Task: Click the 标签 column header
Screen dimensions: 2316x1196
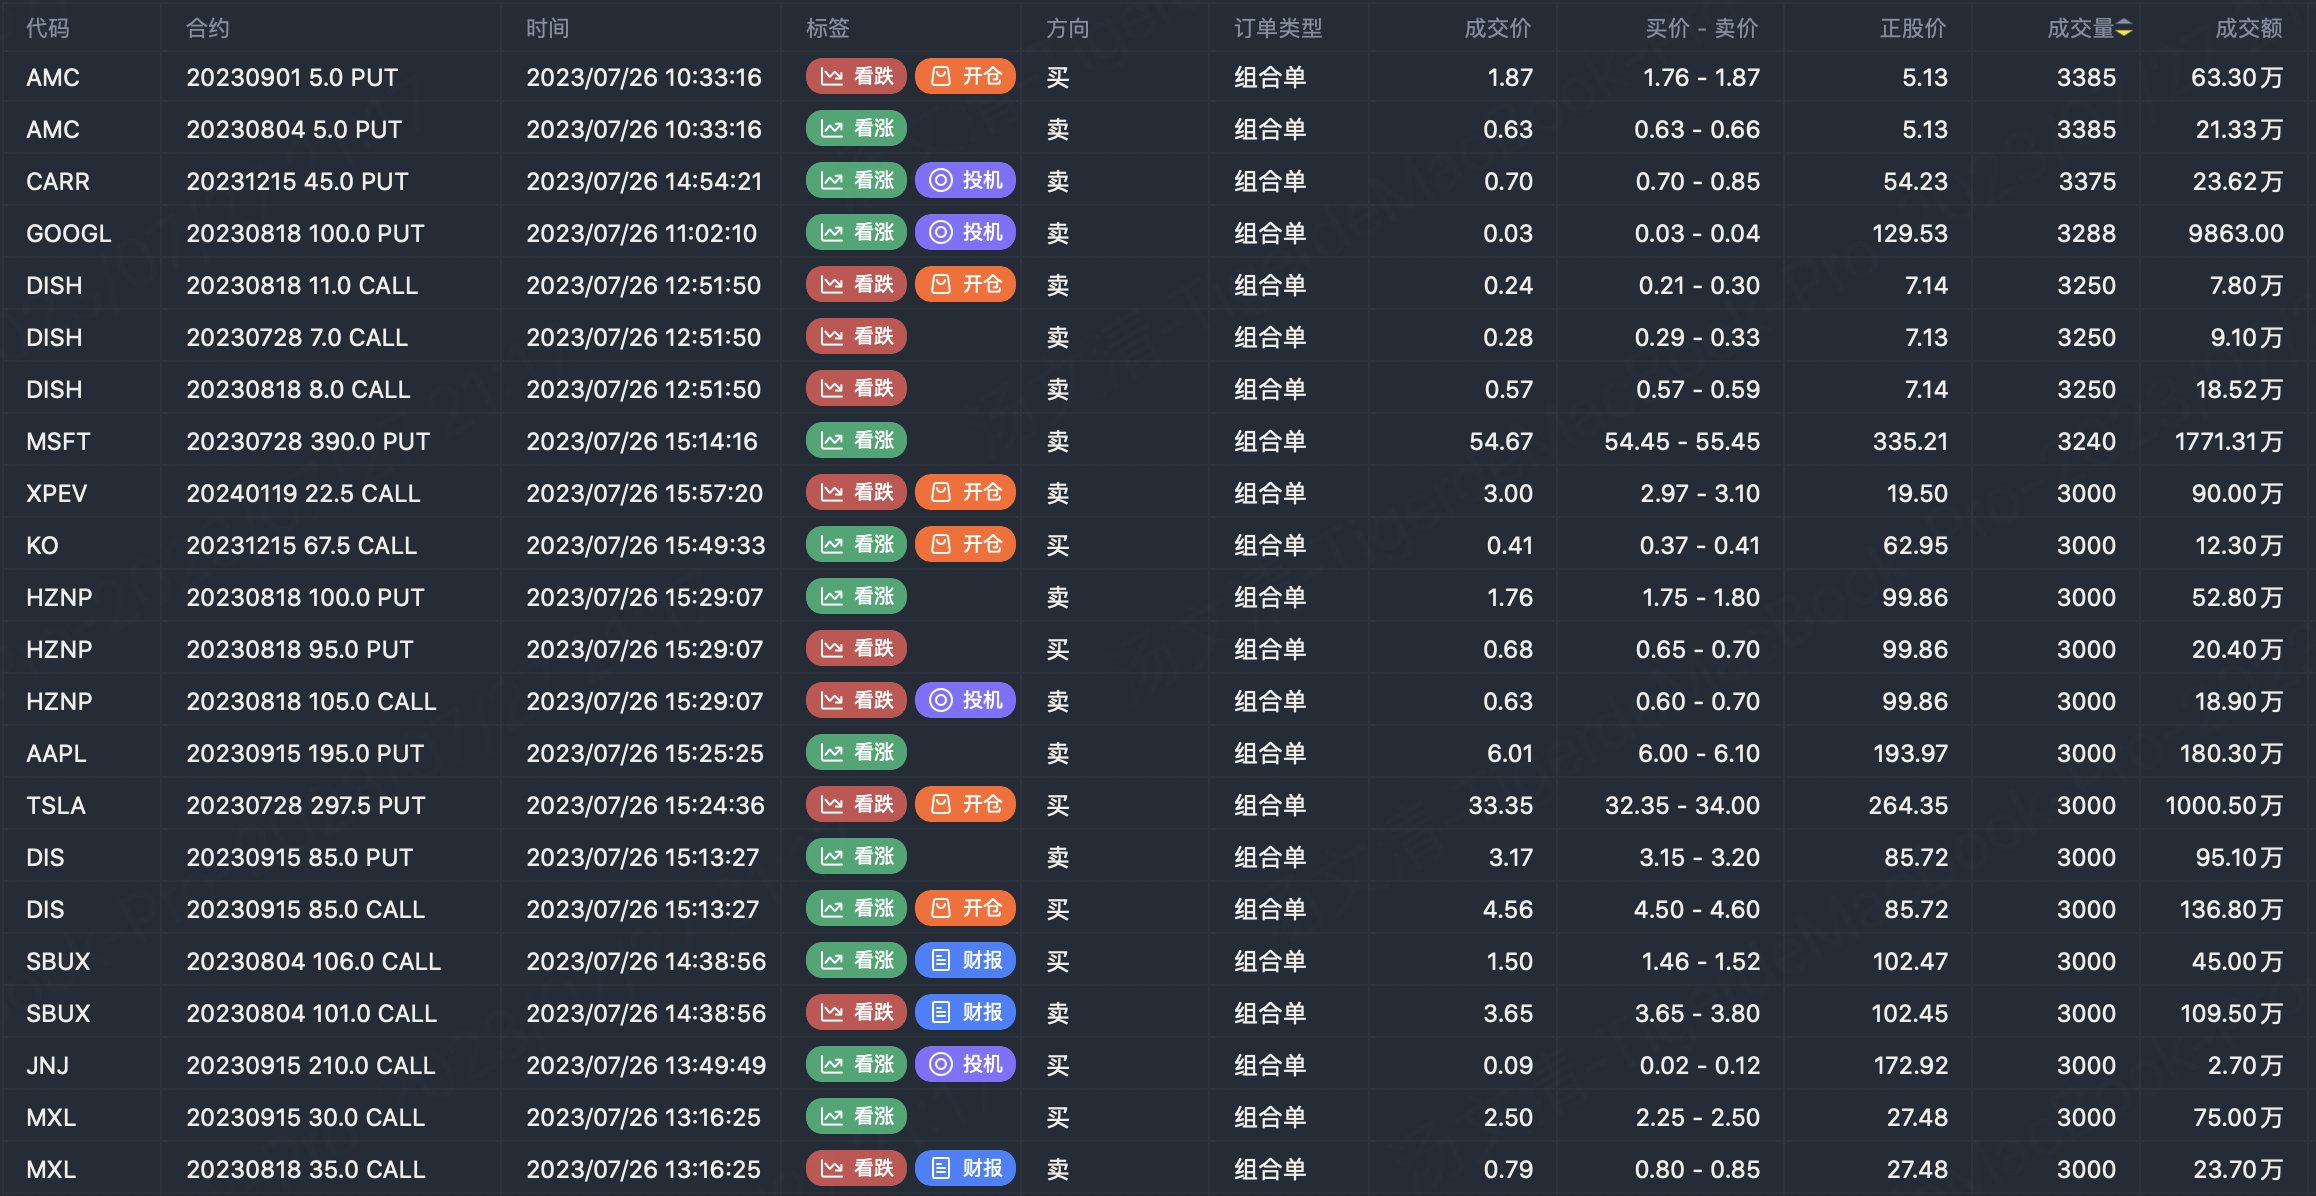Action: (828, 29)
